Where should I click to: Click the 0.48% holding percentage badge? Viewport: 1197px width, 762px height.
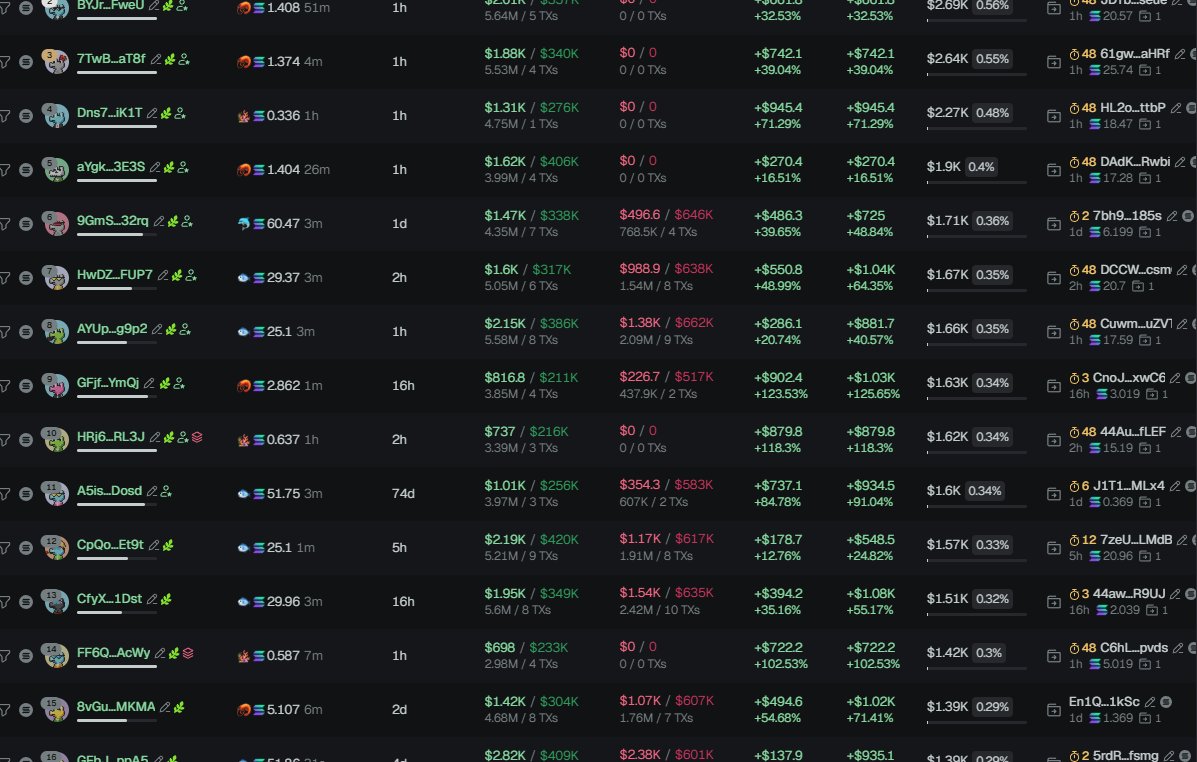(992, 113)
